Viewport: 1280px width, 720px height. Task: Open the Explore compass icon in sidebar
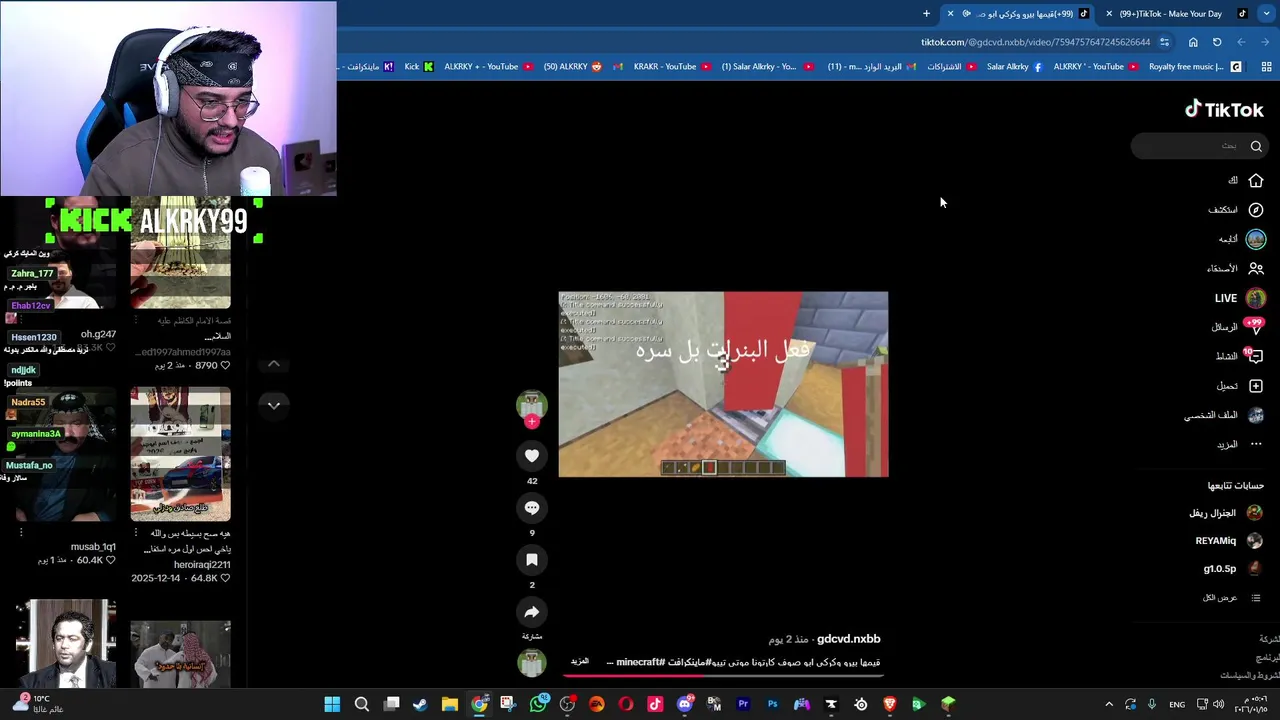pos(1256,210)
